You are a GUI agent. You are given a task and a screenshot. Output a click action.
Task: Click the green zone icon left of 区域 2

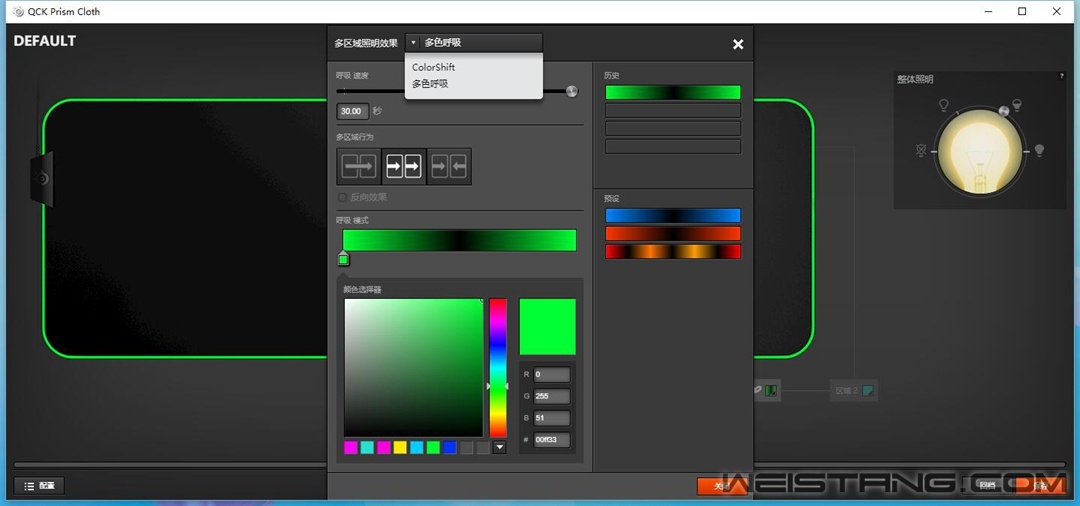point(771,390)
